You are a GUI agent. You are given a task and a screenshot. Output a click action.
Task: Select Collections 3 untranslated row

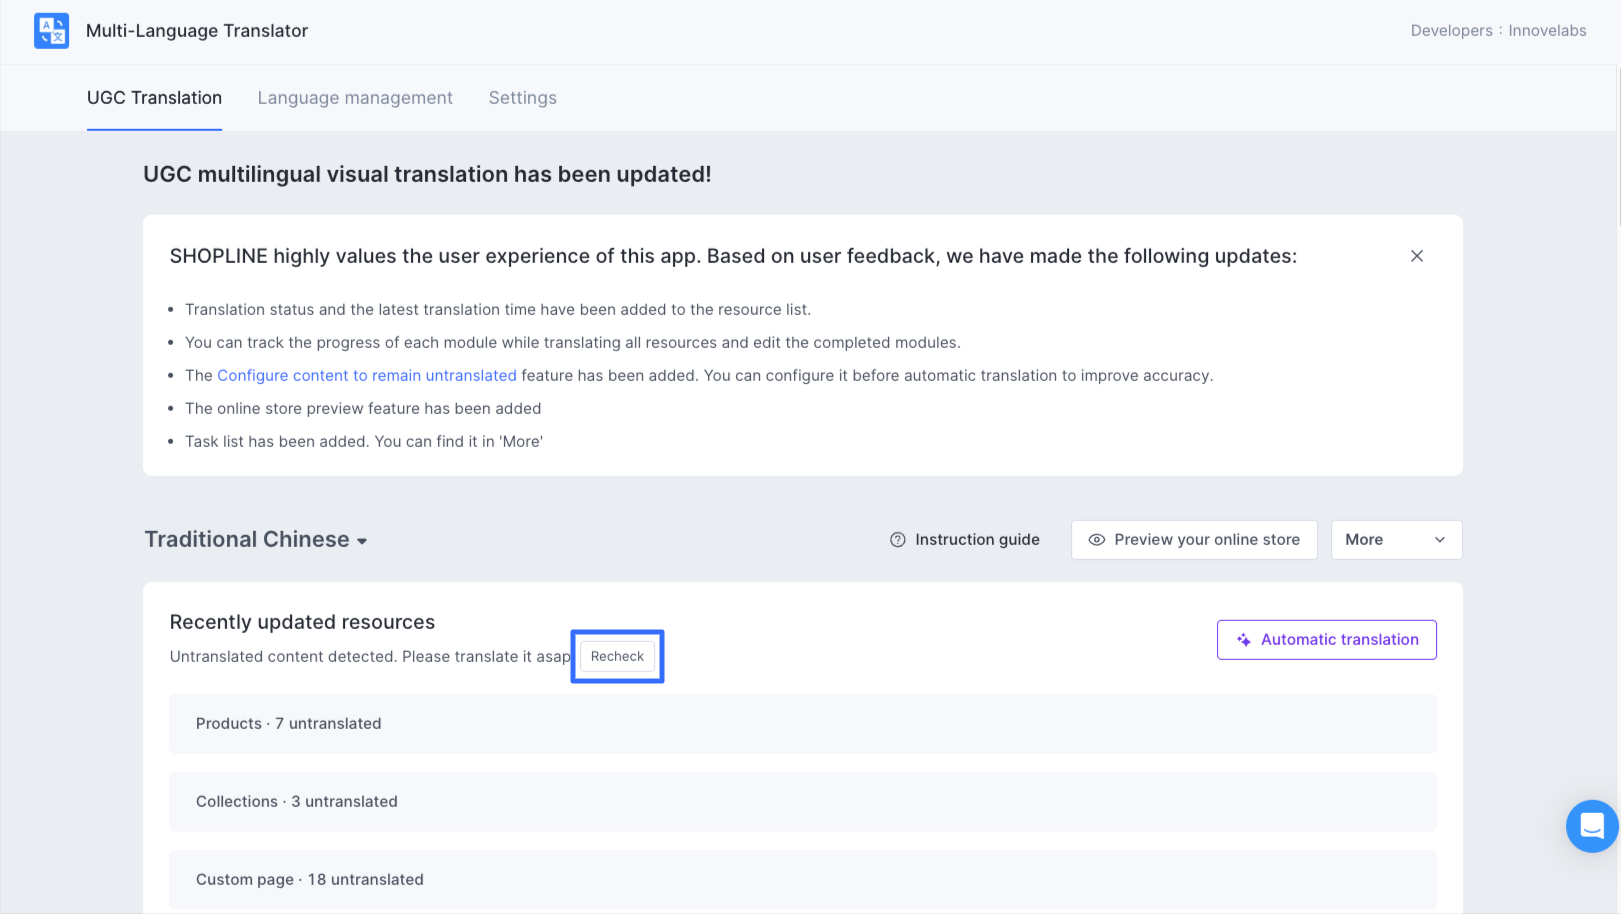[802, 802]
